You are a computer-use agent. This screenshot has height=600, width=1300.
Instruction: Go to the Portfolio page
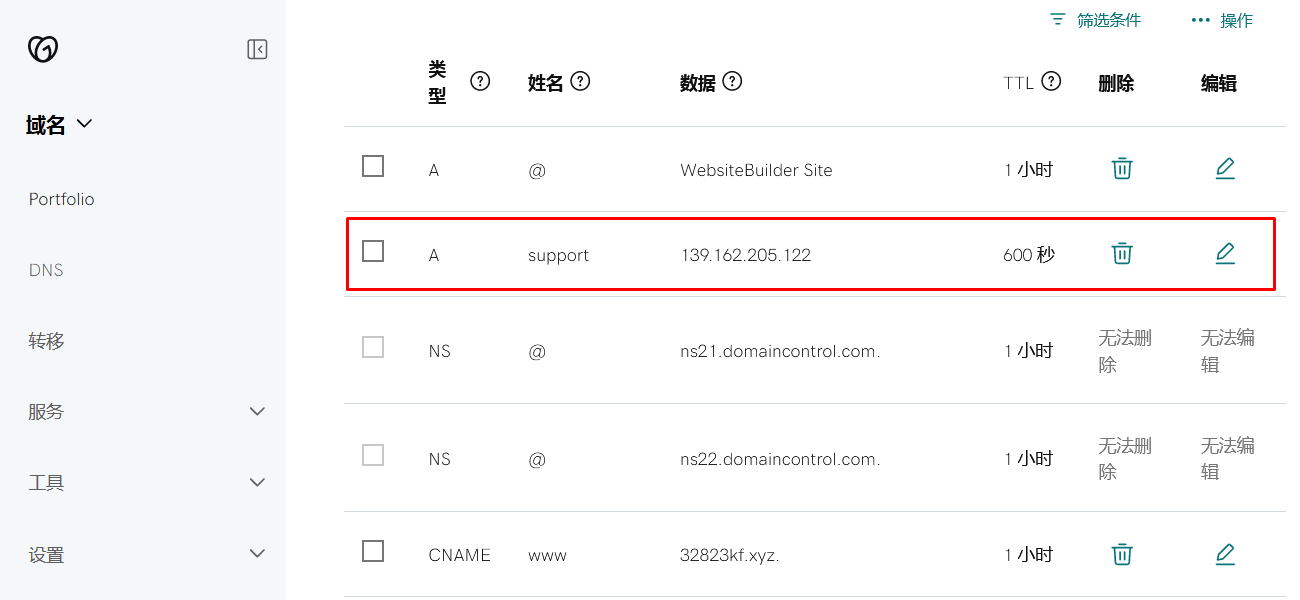[x=61, y=198]
